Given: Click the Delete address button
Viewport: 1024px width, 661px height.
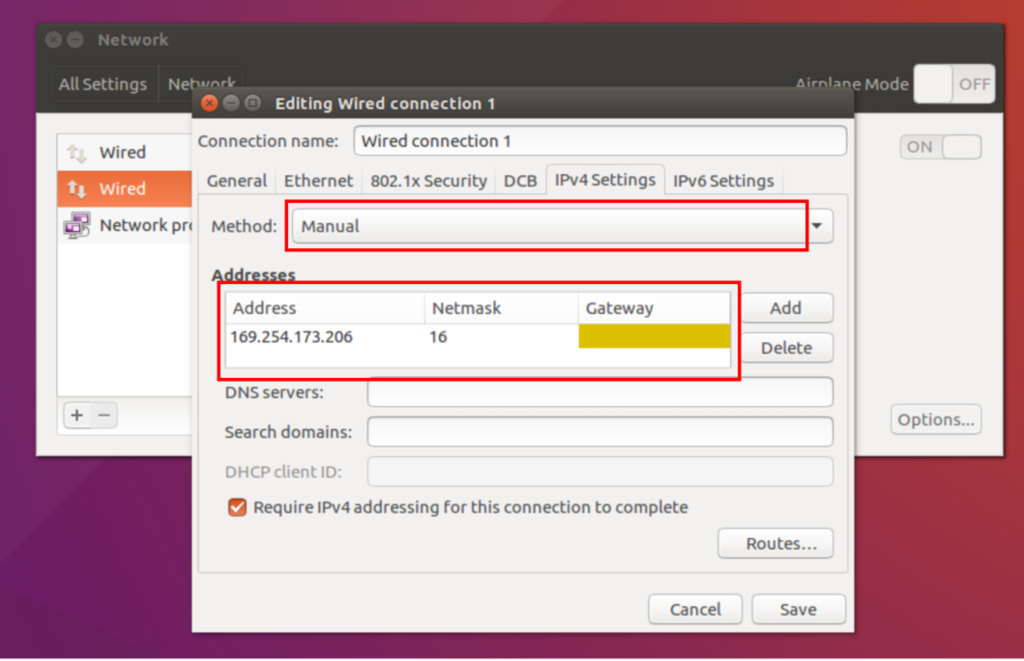Looking at the screenshot, I should 786,347.
